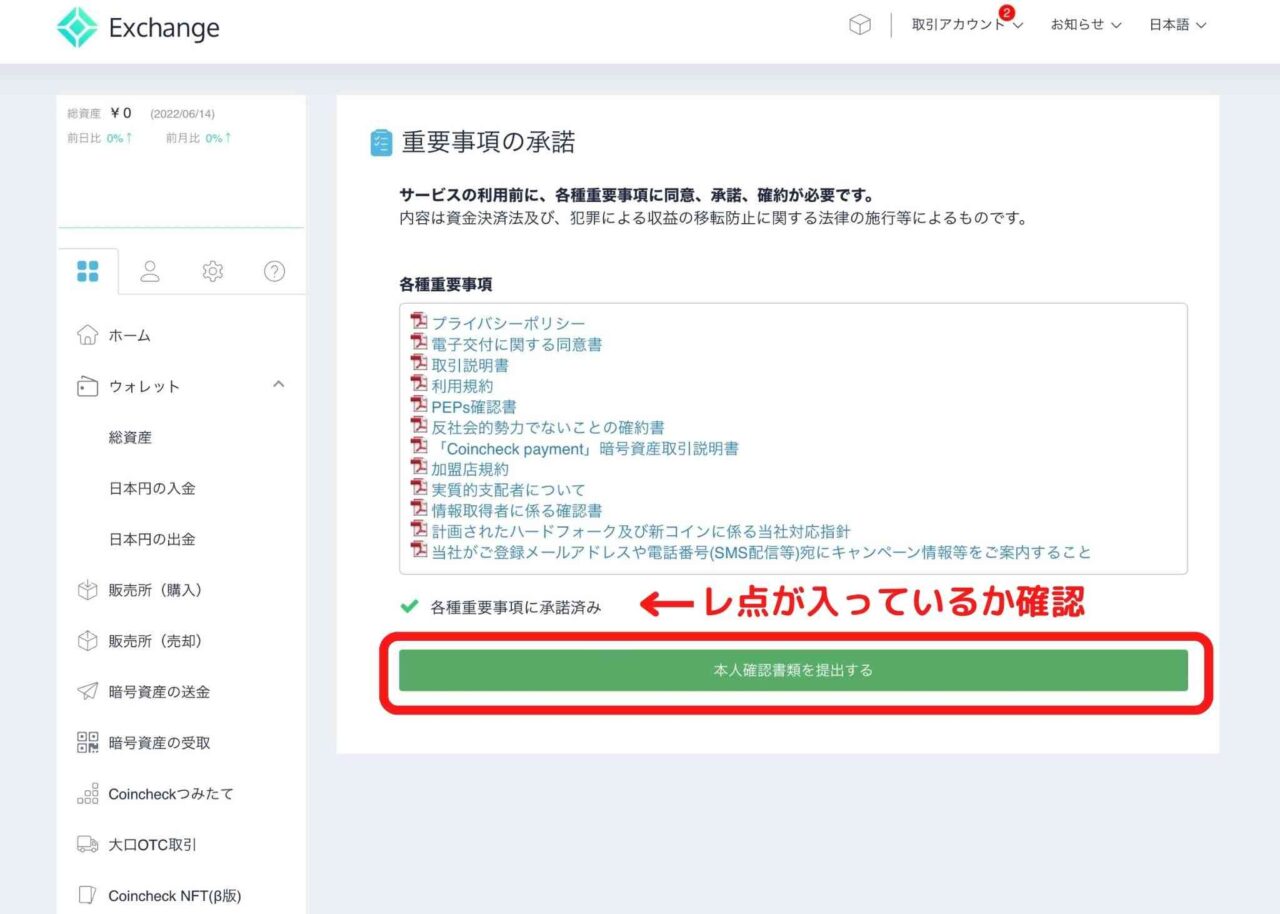Screen dimensions: 1280x914
Task: Click PDF icon beside 情報取得者に係る確認書
Action: (x=419, y=509)
